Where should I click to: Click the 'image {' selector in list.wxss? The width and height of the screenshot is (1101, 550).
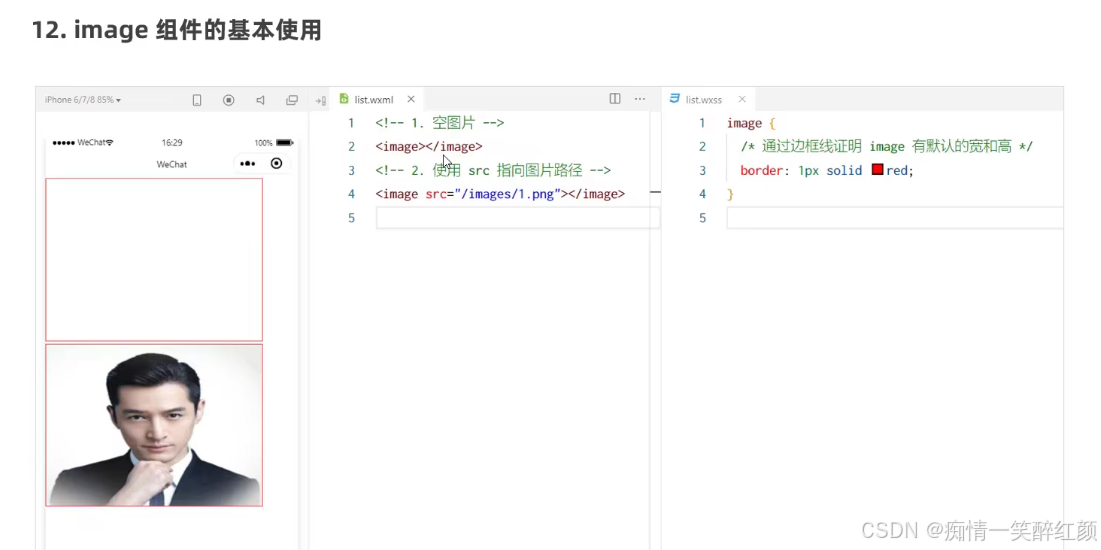751,124
